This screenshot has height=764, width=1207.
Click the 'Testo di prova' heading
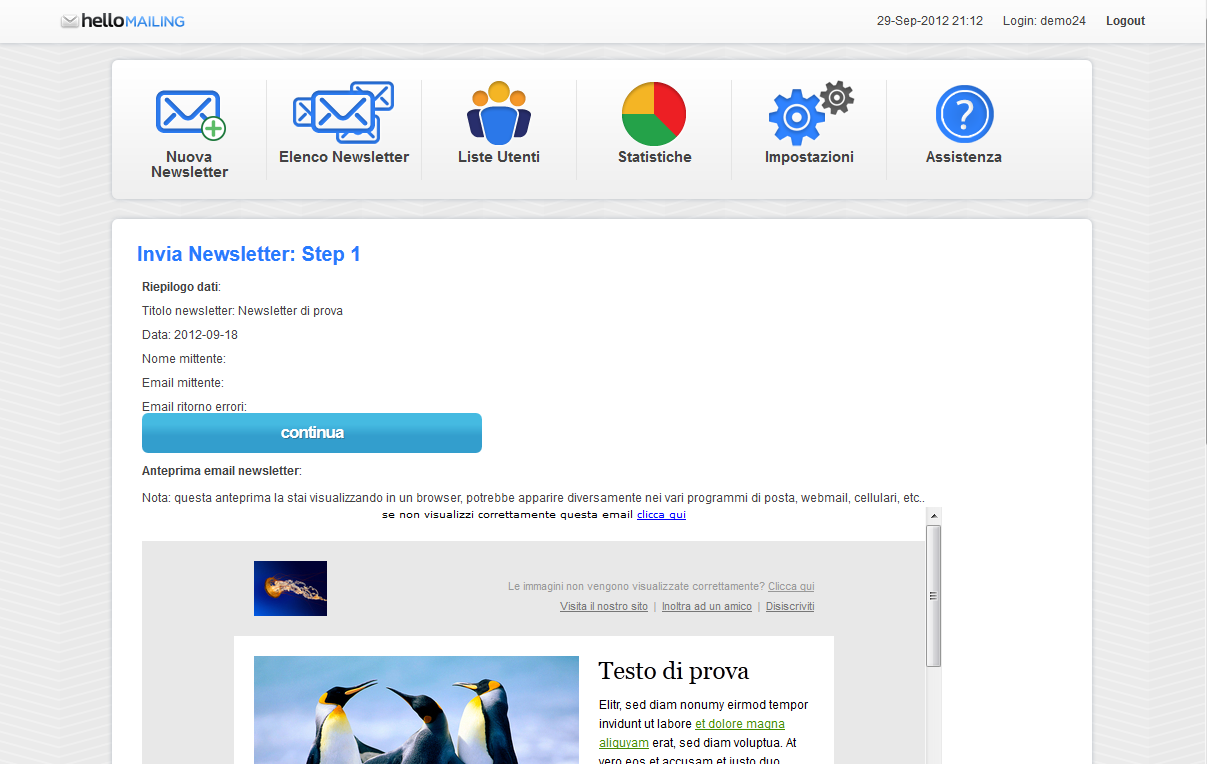(x=674, y=671)
